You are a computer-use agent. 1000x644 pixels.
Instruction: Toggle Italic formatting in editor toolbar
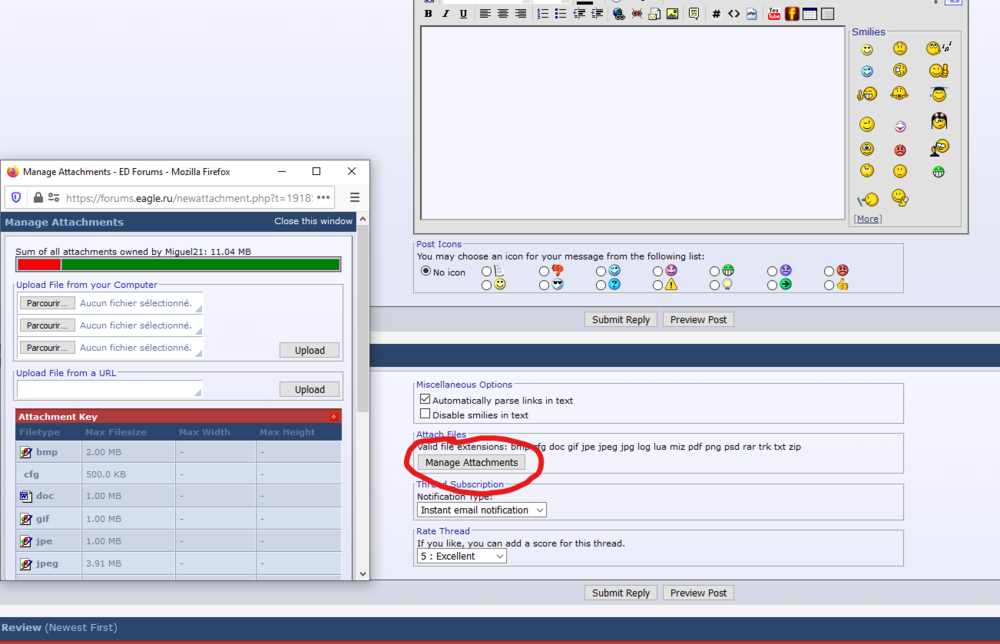click(445, 13)
